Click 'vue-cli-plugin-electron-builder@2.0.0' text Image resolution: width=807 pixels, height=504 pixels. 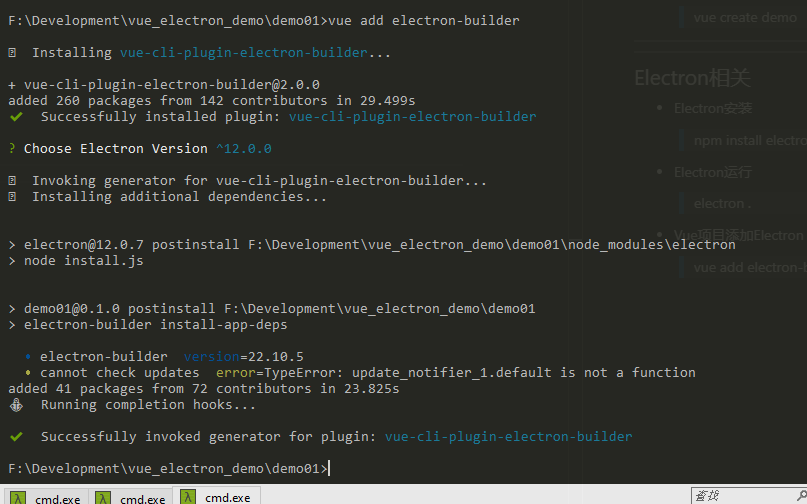coord(172,84)
